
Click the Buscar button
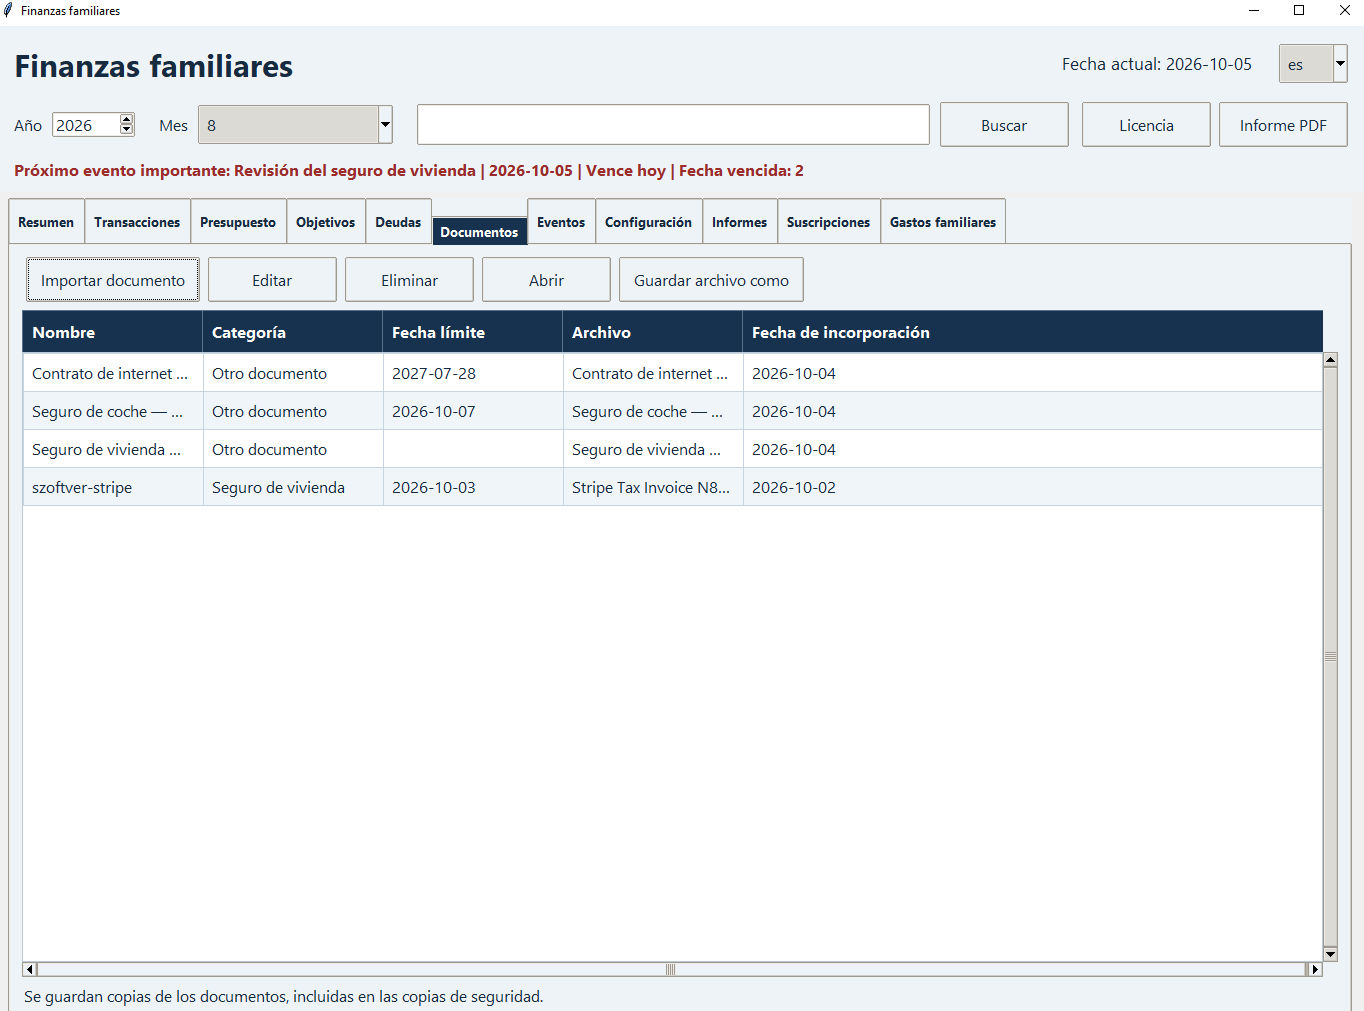coord(1004,125)
